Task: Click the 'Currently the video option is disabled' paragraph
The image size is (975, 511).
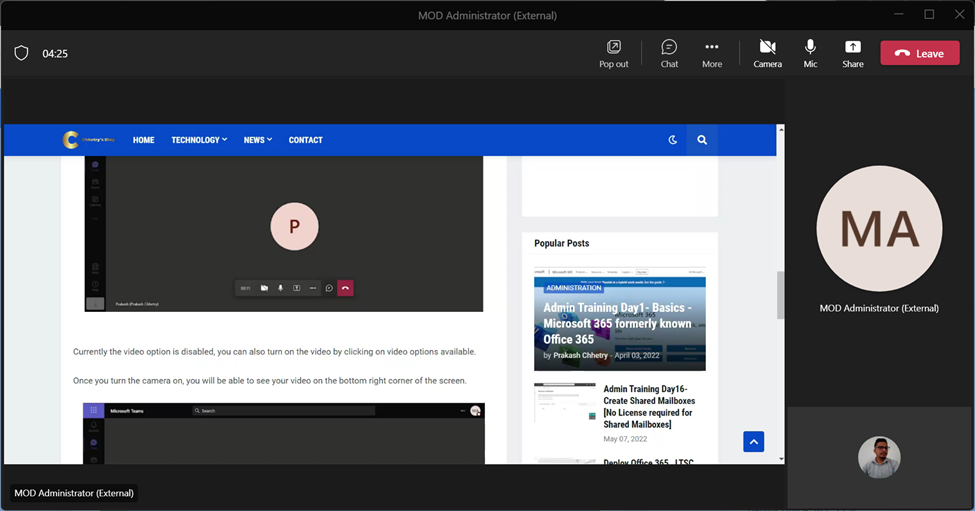Action: pyautogui.click(x=274, y=352)
